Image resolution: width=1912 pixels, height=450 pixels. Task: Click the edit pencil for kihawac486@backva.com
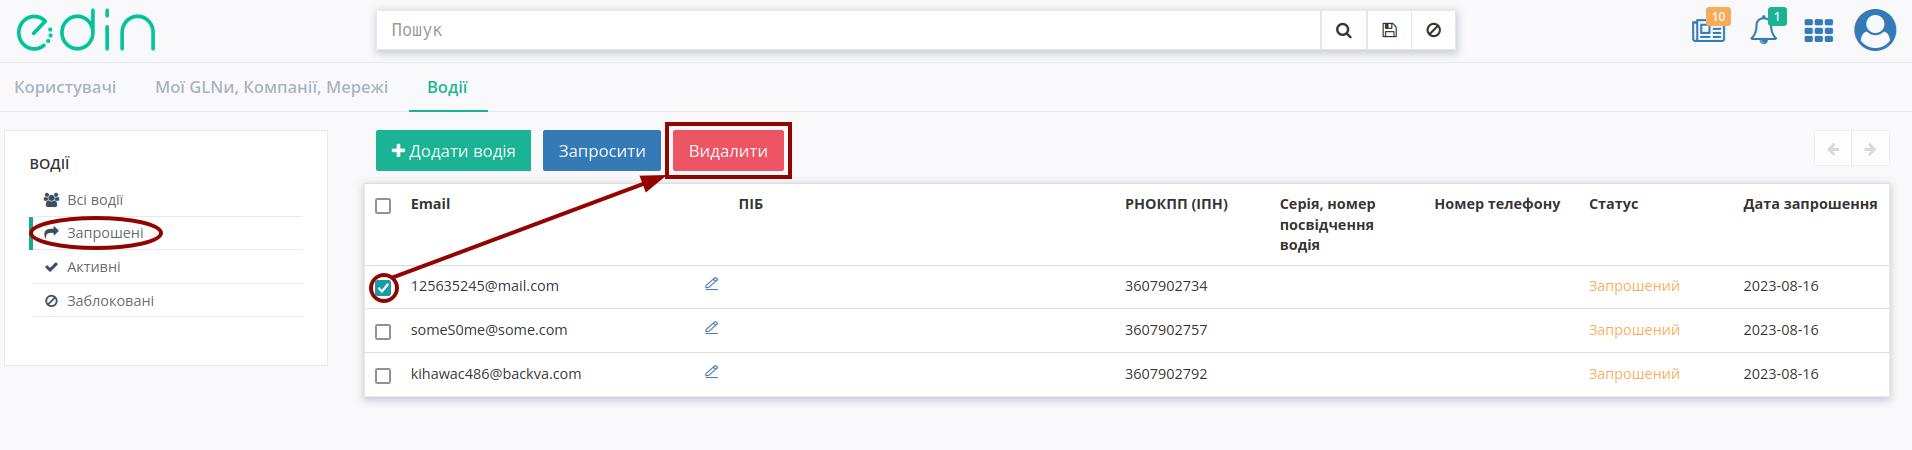tap(711, 372)
